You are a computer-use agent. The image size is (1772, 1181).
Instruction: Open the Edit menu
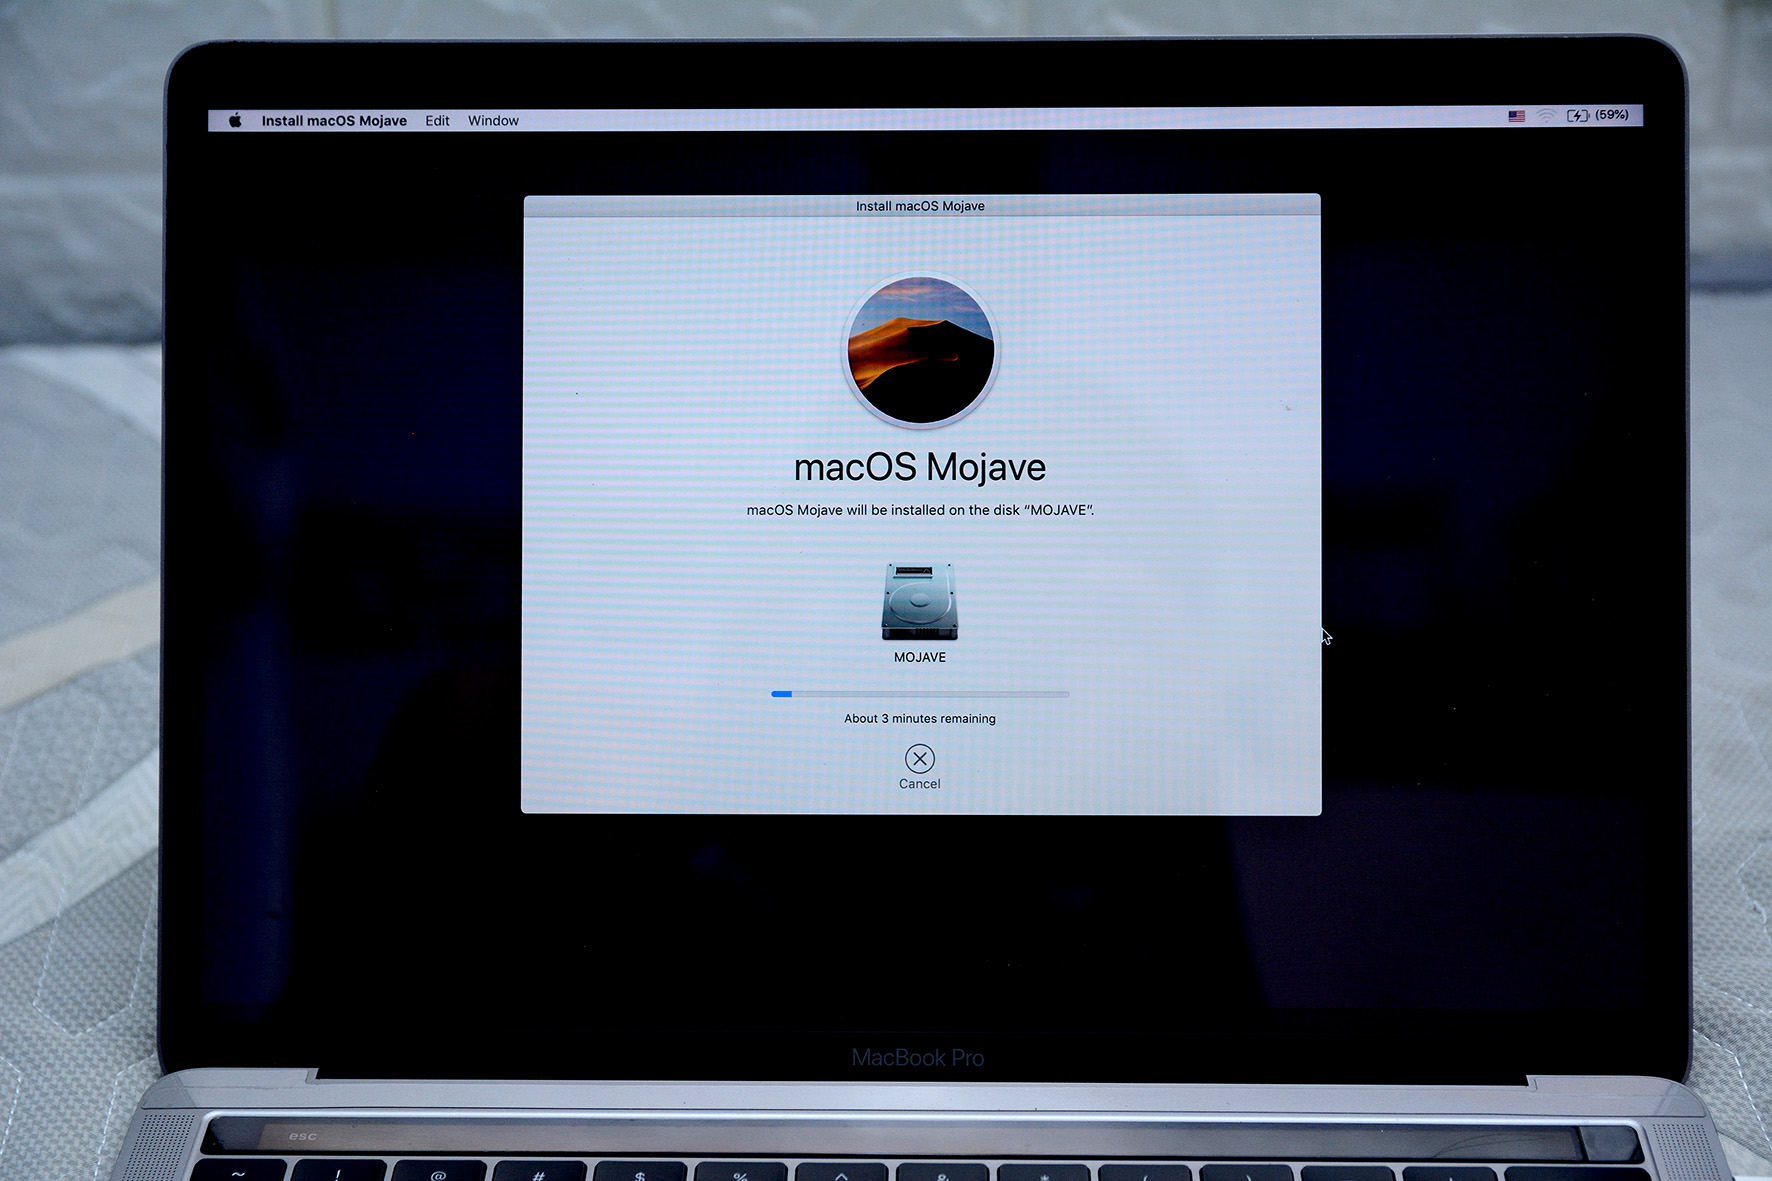click(437, 120)
